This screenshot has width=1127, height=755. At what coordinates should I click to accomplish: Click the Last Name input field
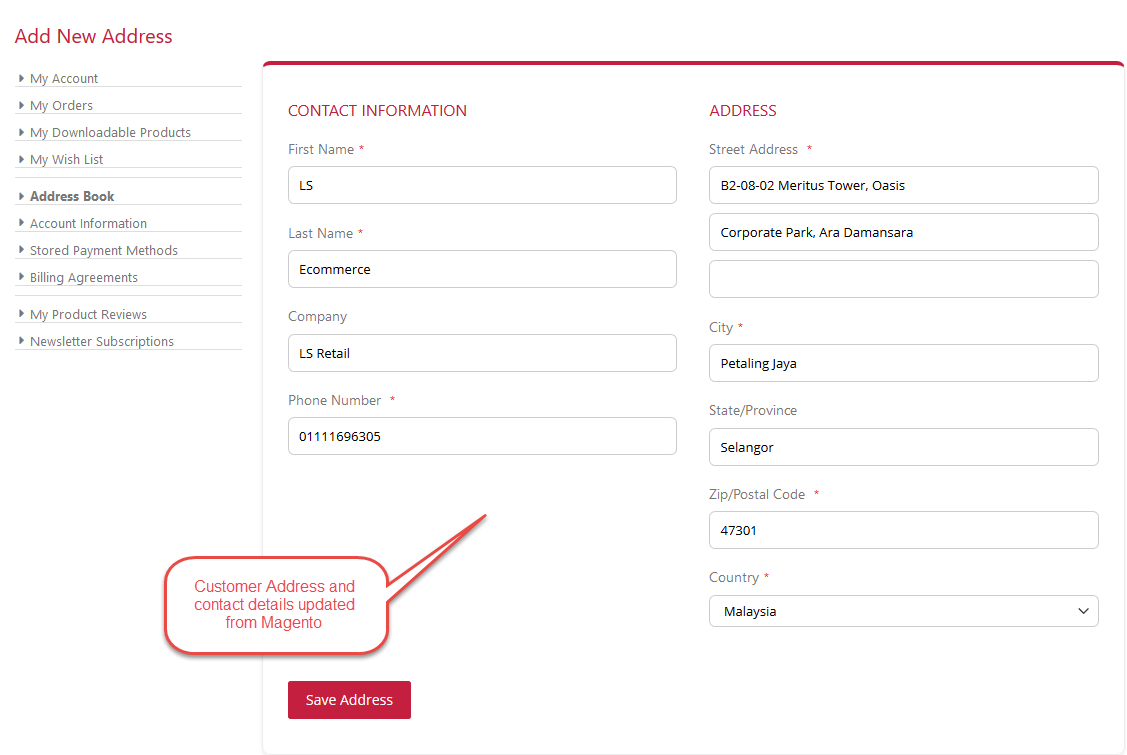(x=482, y=269)
